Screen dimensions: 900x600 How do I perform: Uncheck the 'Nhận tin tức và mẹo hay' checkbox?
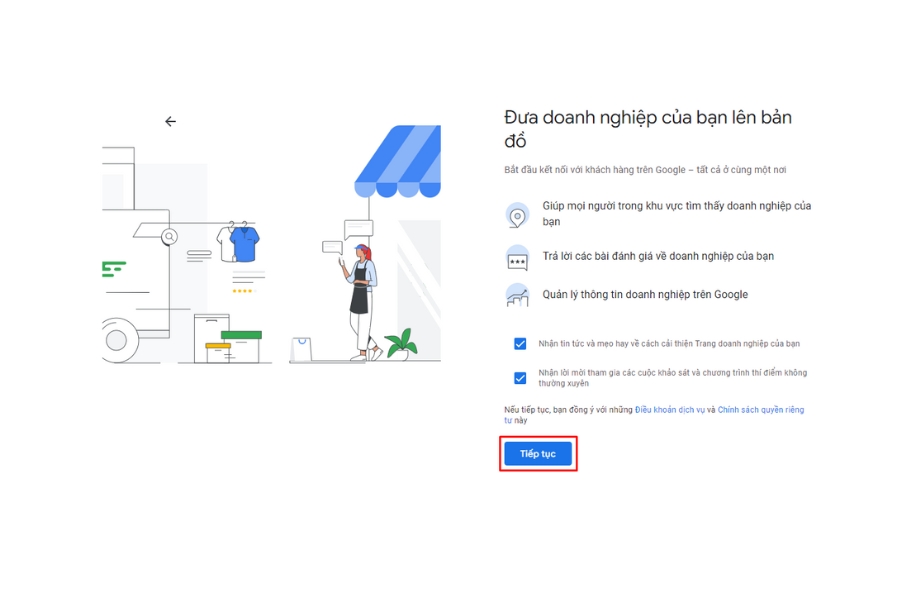click(520, 344)
